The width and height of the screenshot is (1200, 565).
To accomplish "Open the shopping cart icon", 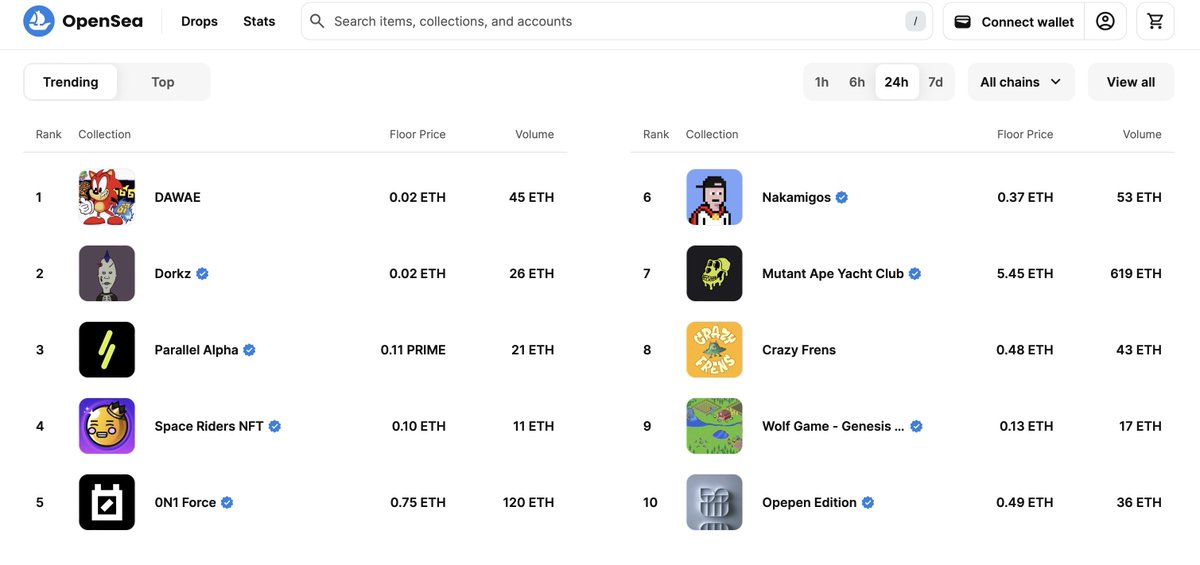I will tap(1156, 21).
